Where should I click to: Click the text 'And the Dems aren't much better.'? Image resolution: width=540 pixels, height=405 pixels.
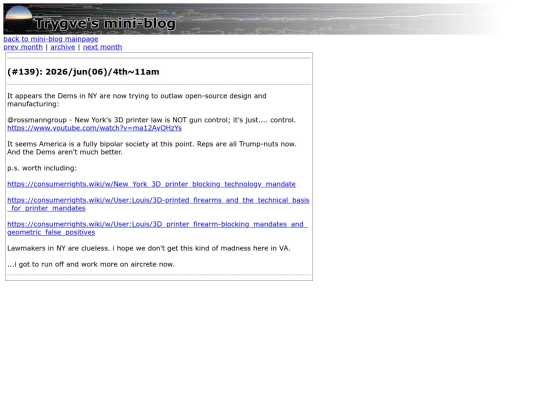65,152
